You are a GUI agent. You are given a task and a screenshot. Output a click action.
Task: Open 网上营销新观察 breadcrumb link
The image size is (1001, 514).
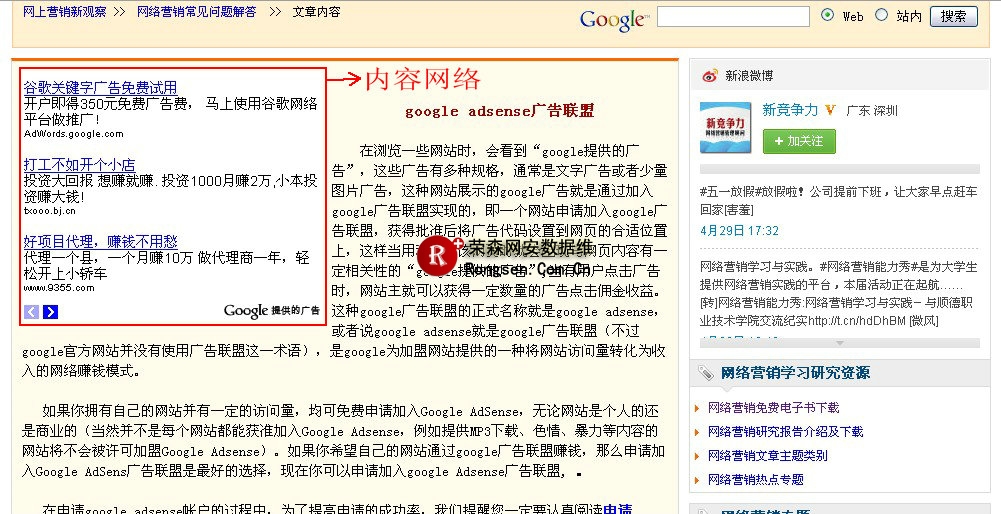(64, 12)
